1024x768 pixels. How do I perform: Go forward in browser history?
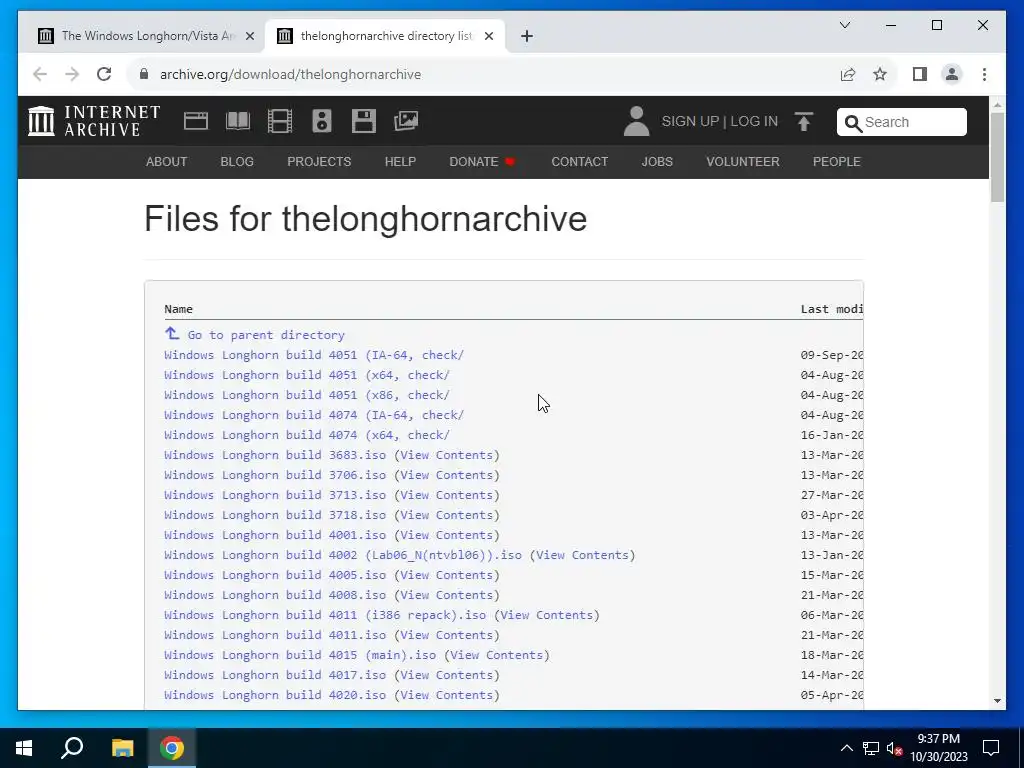click(x=72, y=74)
